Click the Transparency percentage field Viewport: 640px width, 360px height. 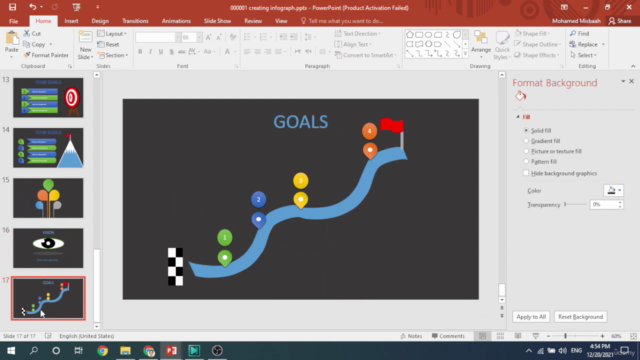604,204
